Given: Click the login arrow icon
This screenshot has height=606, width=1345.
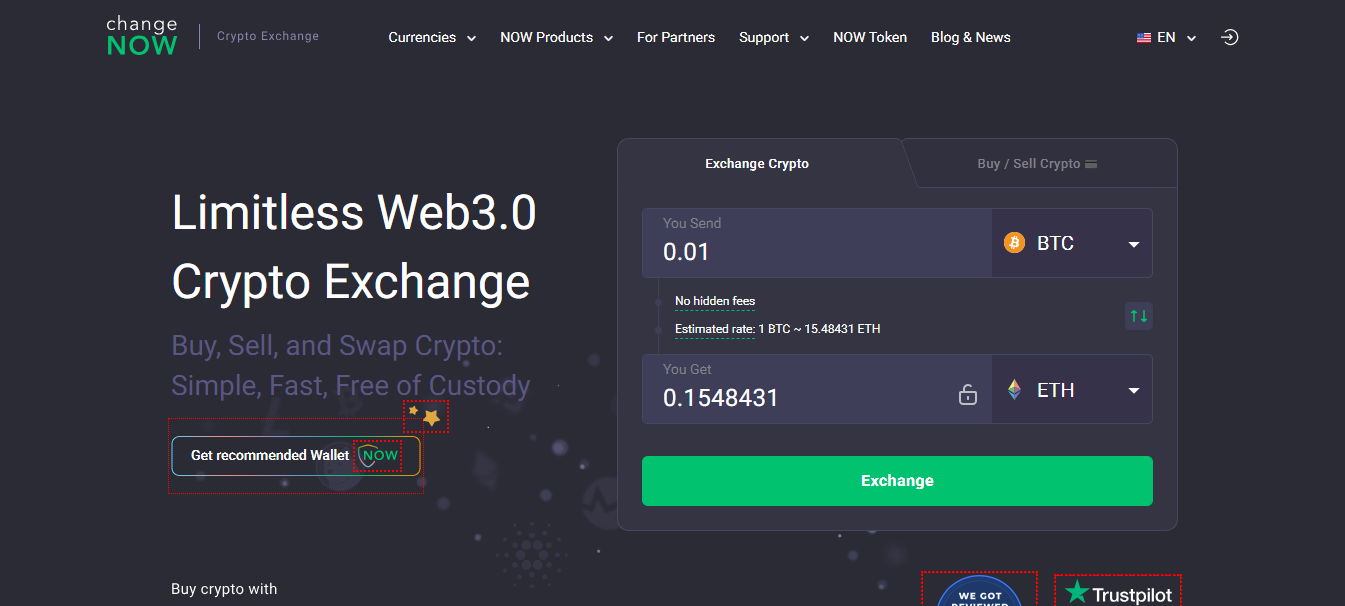Looking at the screenshot, I should tap(1230, 37).
